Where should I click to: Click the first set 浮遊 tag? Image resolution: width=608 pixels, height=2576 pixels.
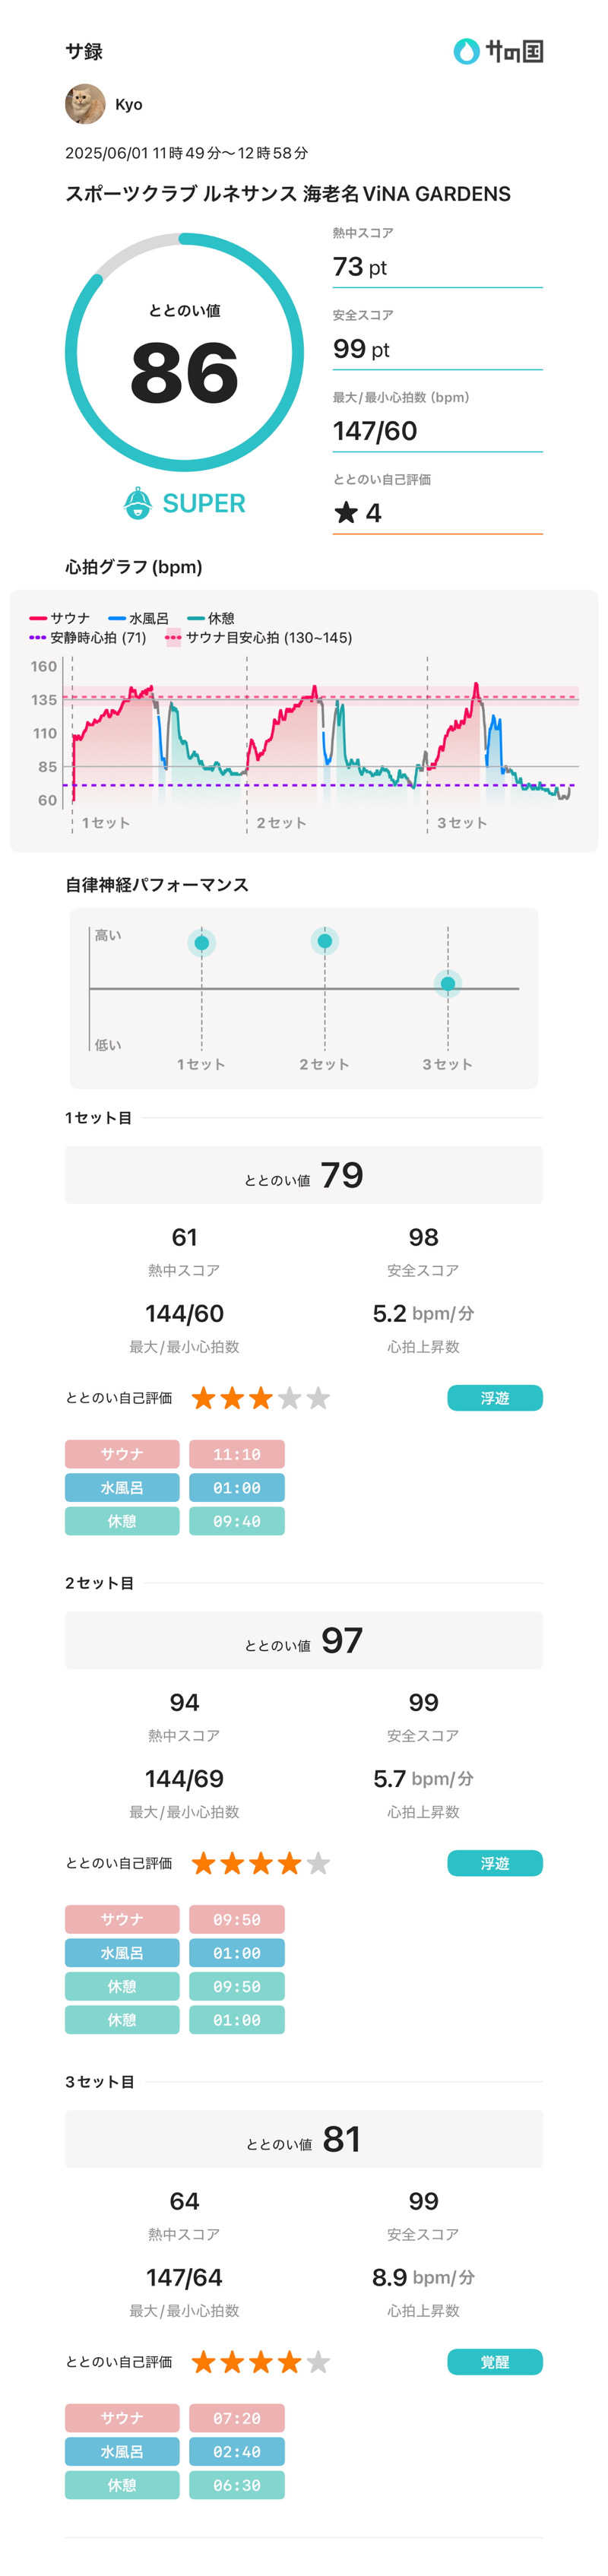(494, 1398)
